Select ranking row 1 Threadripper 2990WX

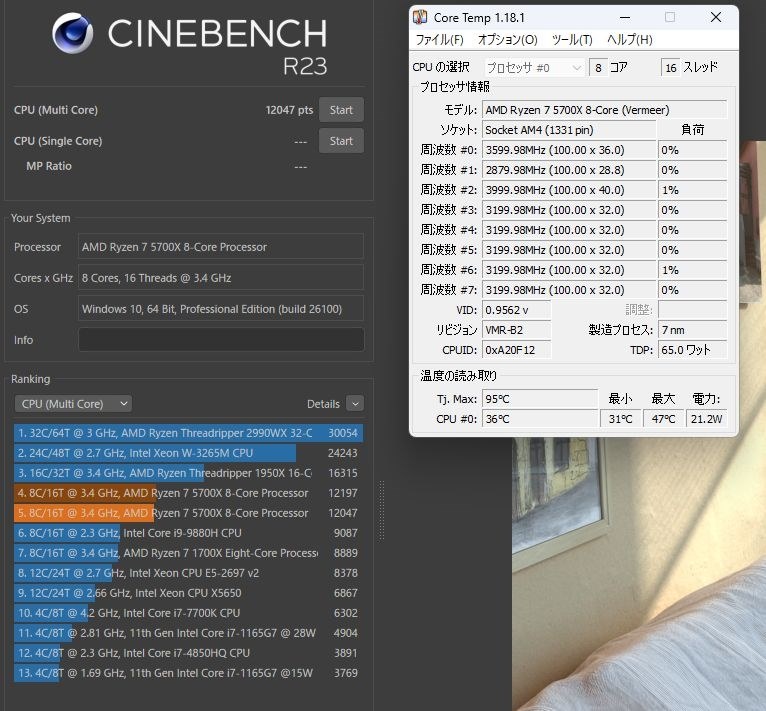[x=188, y=433]
